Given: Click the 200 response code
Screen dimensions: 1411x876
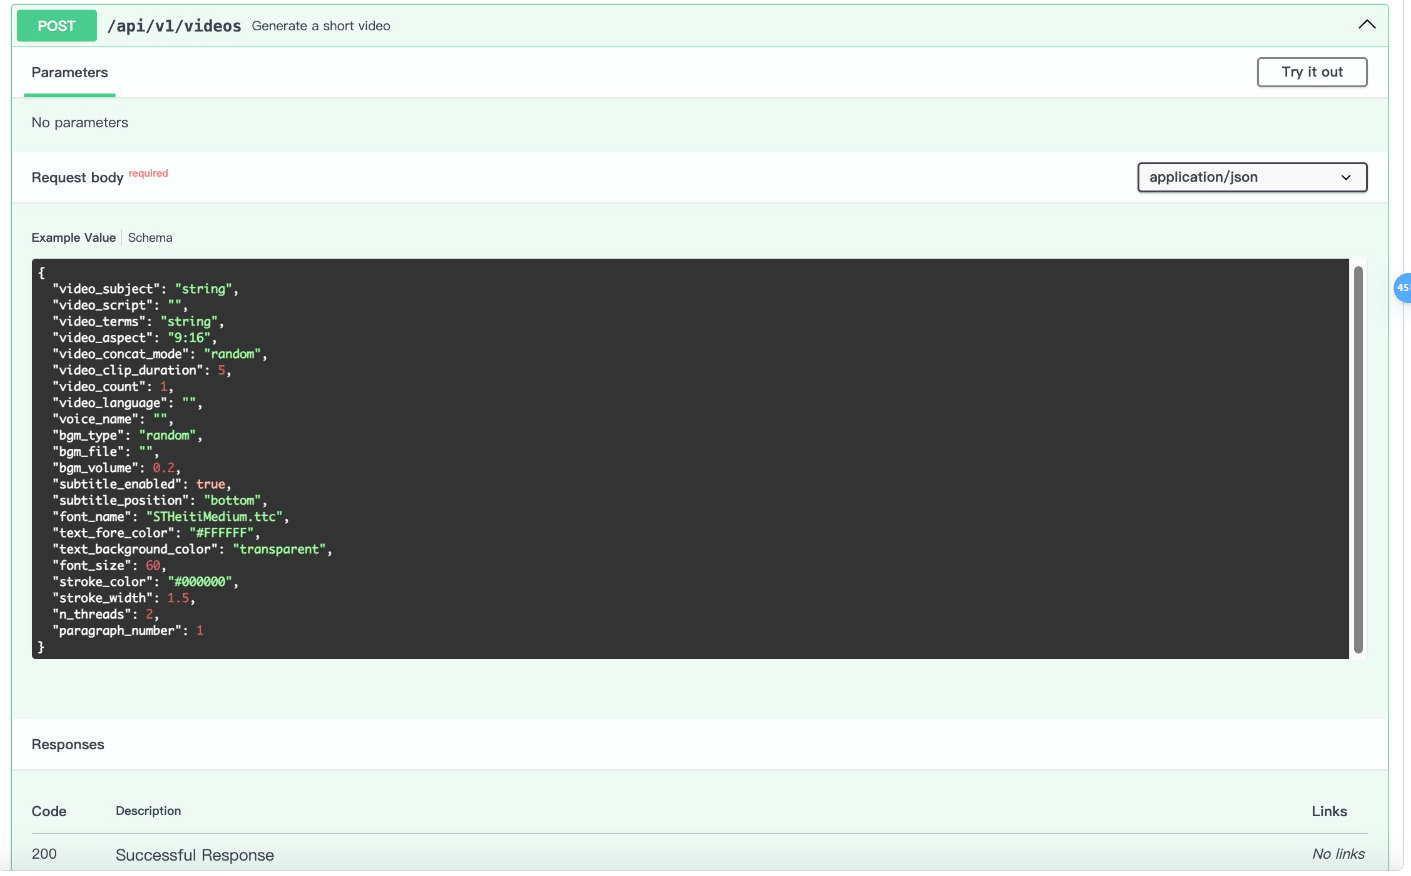Looking at the screenshot, I should pyautogui.click(x=44, y=854).
